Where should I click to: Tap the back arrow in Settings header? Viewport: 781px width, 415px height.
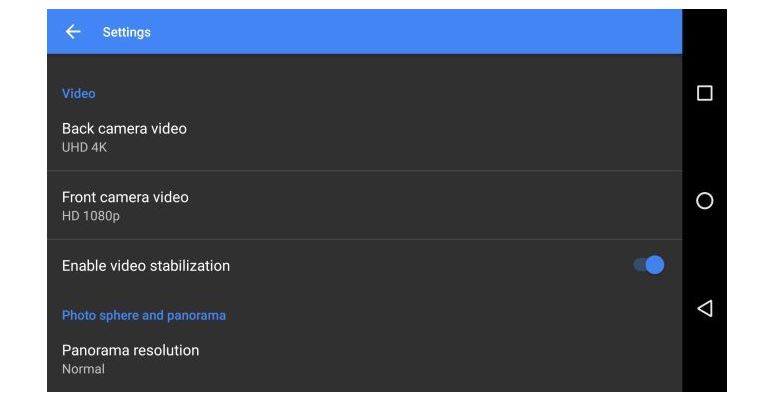[73, 32]
